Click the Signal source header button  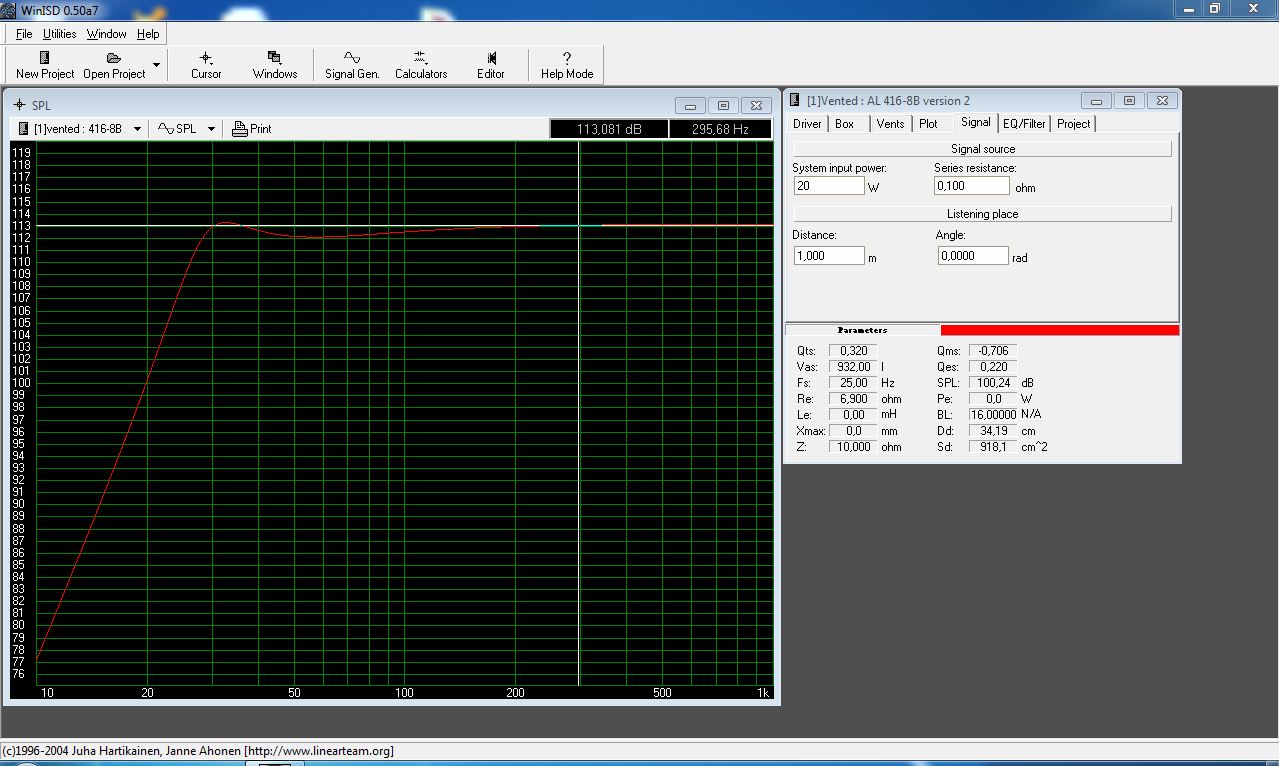pos(983,149)
